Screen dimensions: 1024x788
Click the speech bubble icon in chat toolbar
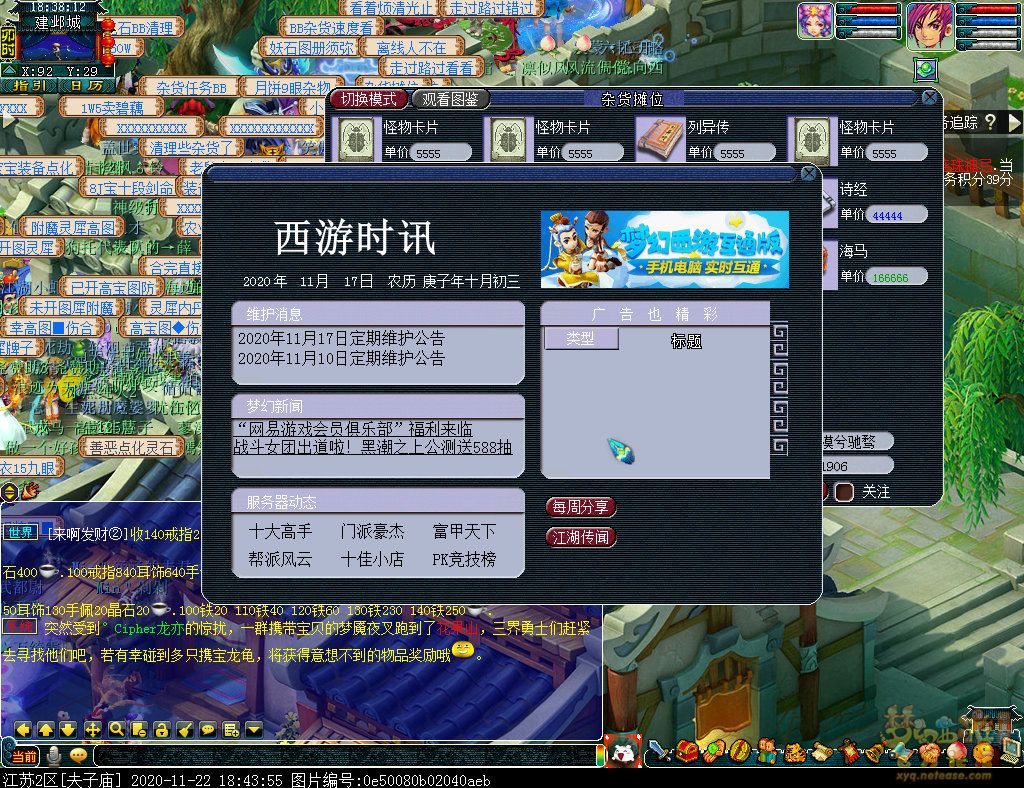pyautogui.click(x=208, y=729)
